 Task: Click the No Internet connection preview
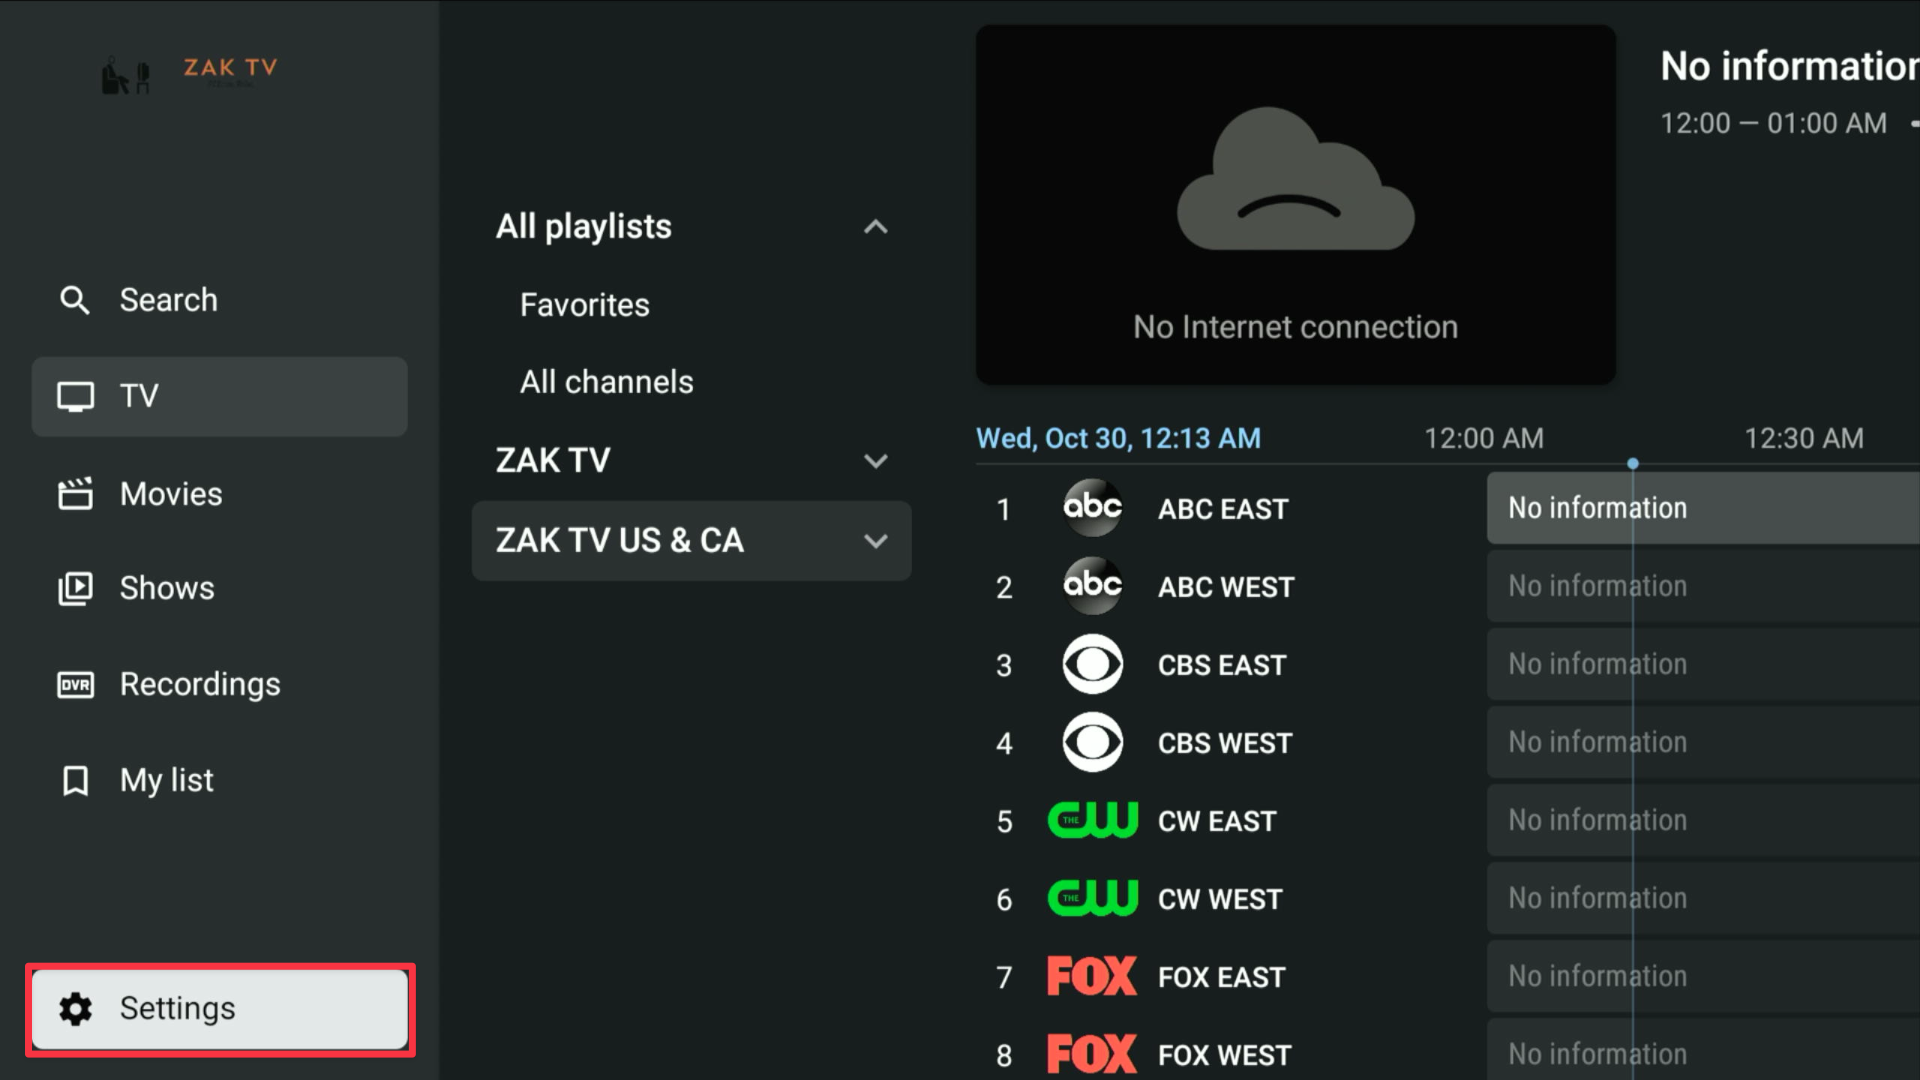[x=1295, y=205]
